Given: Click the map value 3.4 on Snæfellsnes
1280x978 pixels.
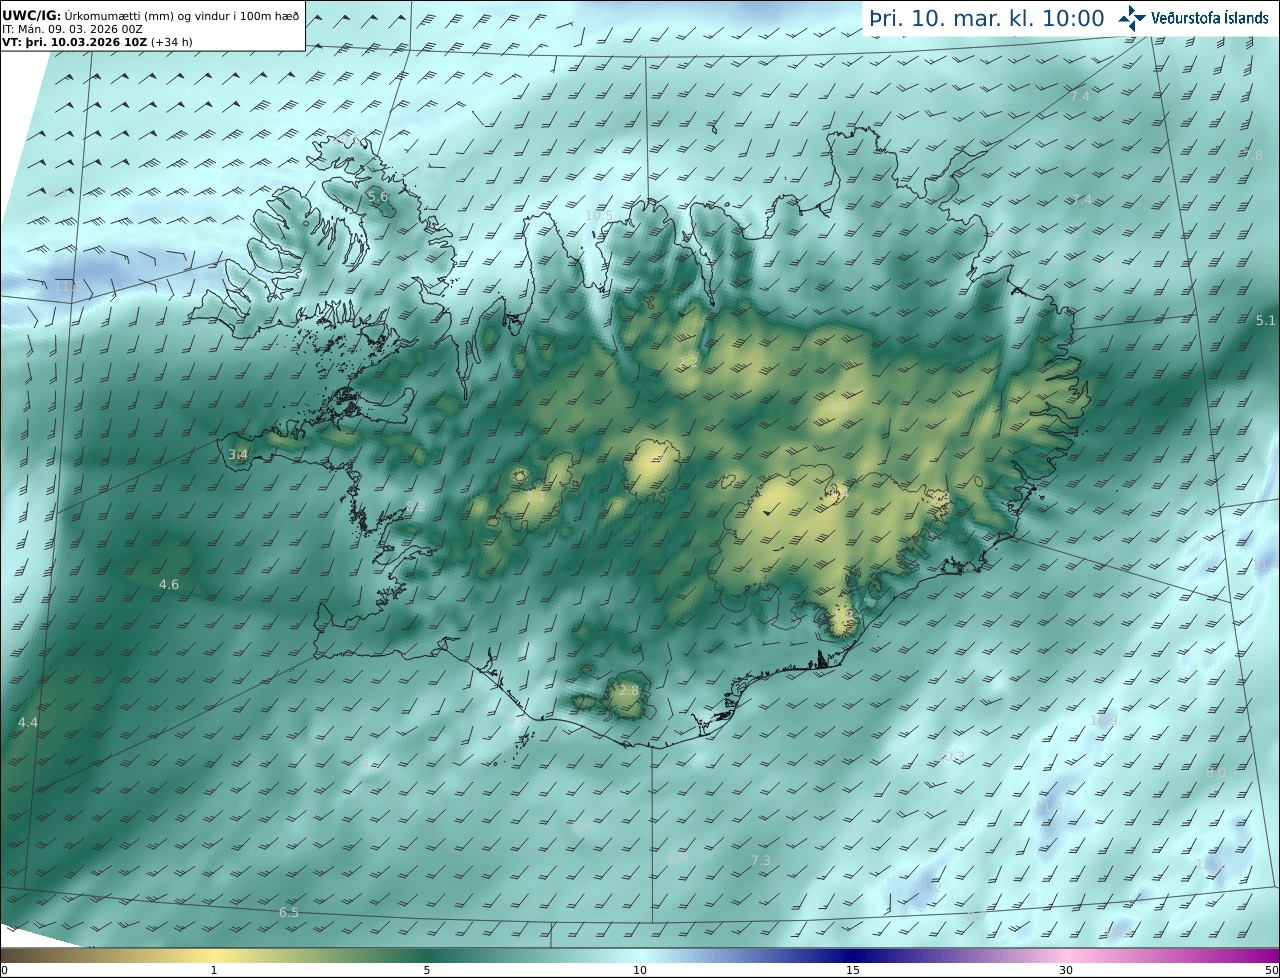Looking at the screenshot, I should 238,455.
